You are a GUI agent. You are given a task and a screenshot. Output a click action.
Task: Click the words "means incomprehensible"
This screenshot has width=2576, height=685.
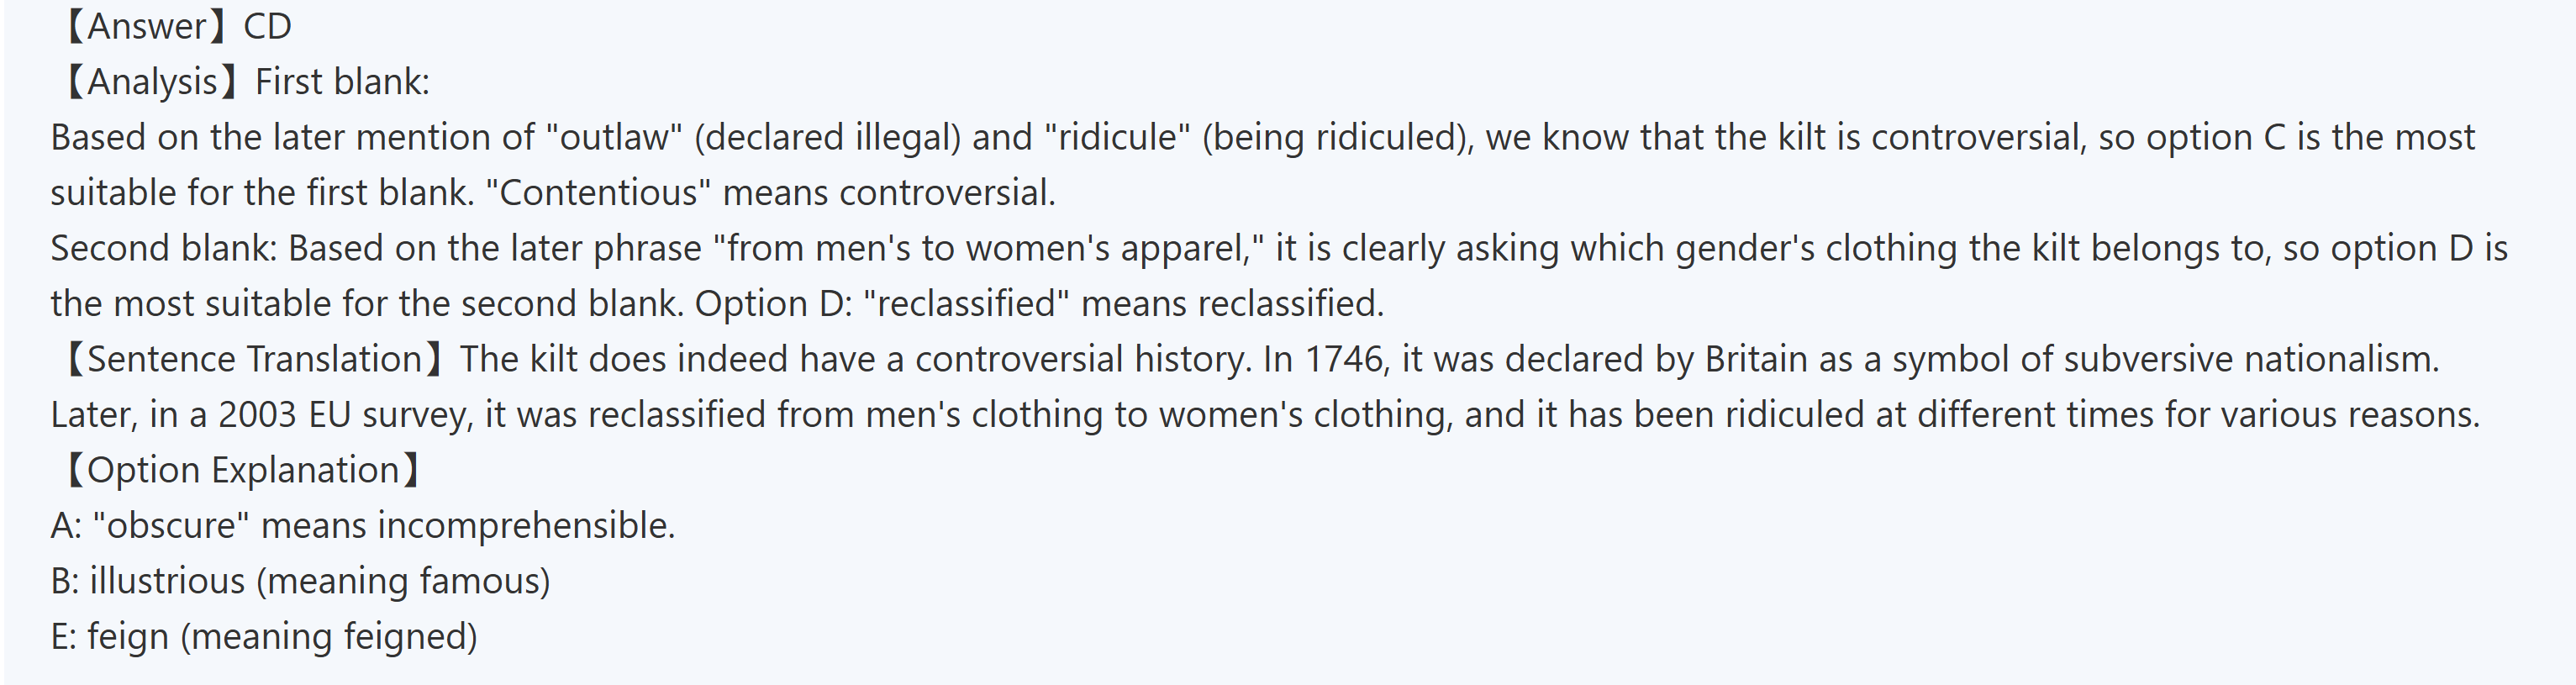(468, 526)
